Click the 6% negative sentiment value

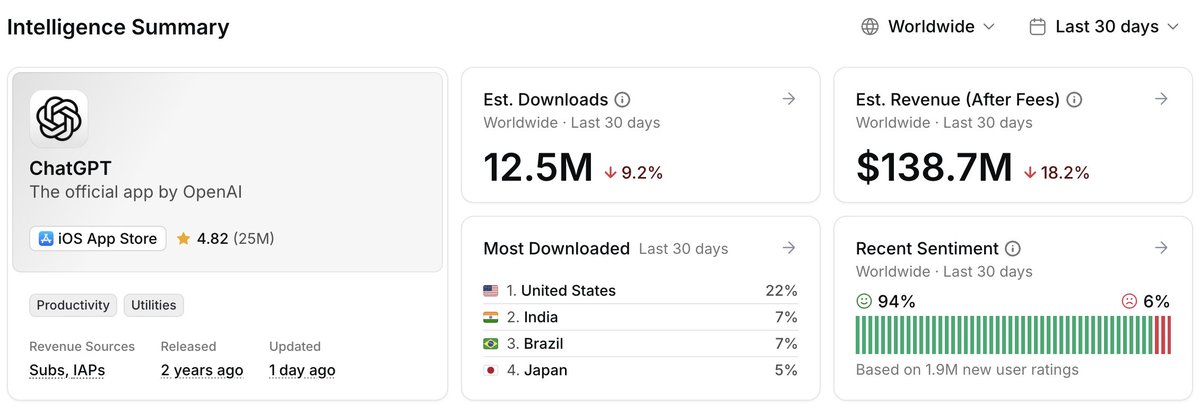pos(1156,301)
